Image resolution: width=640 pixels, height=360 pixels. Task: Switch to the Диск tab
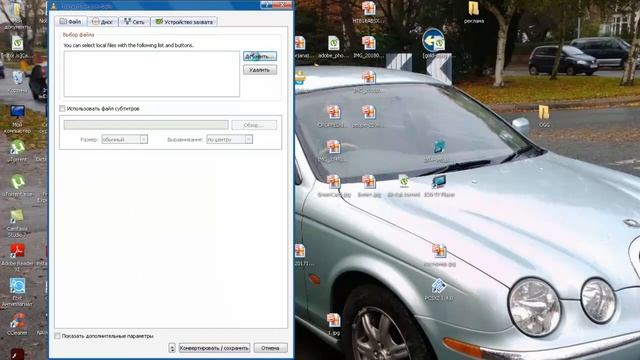102,22
